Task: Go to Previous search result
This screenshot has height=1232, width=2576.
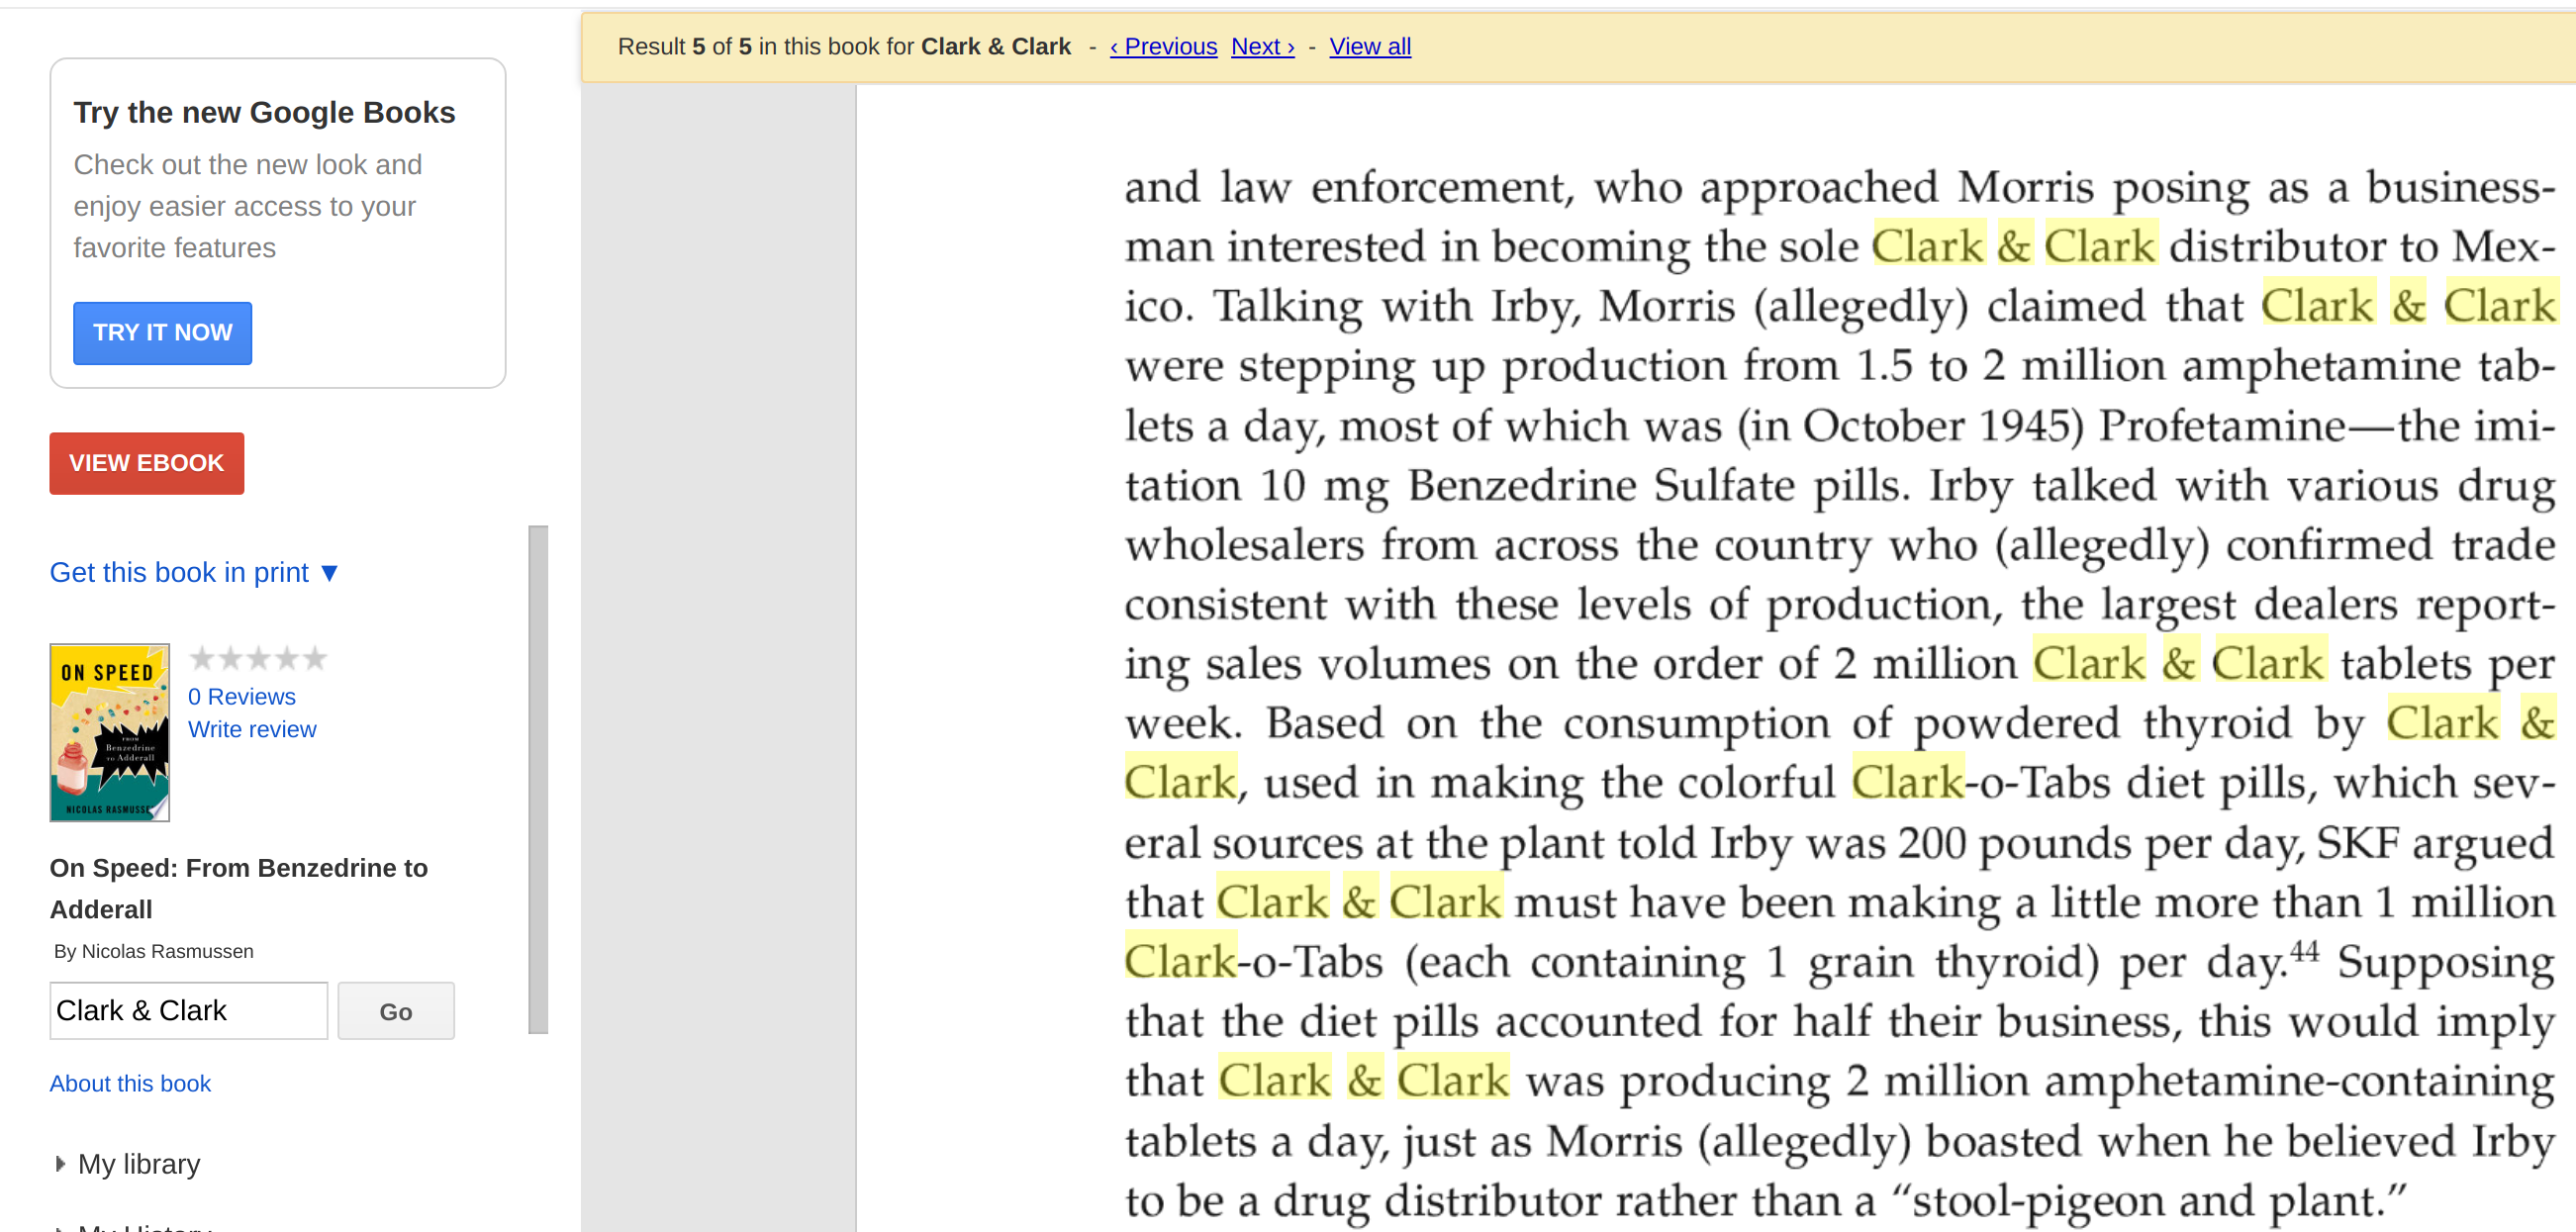Action: tap(1164, 46)
